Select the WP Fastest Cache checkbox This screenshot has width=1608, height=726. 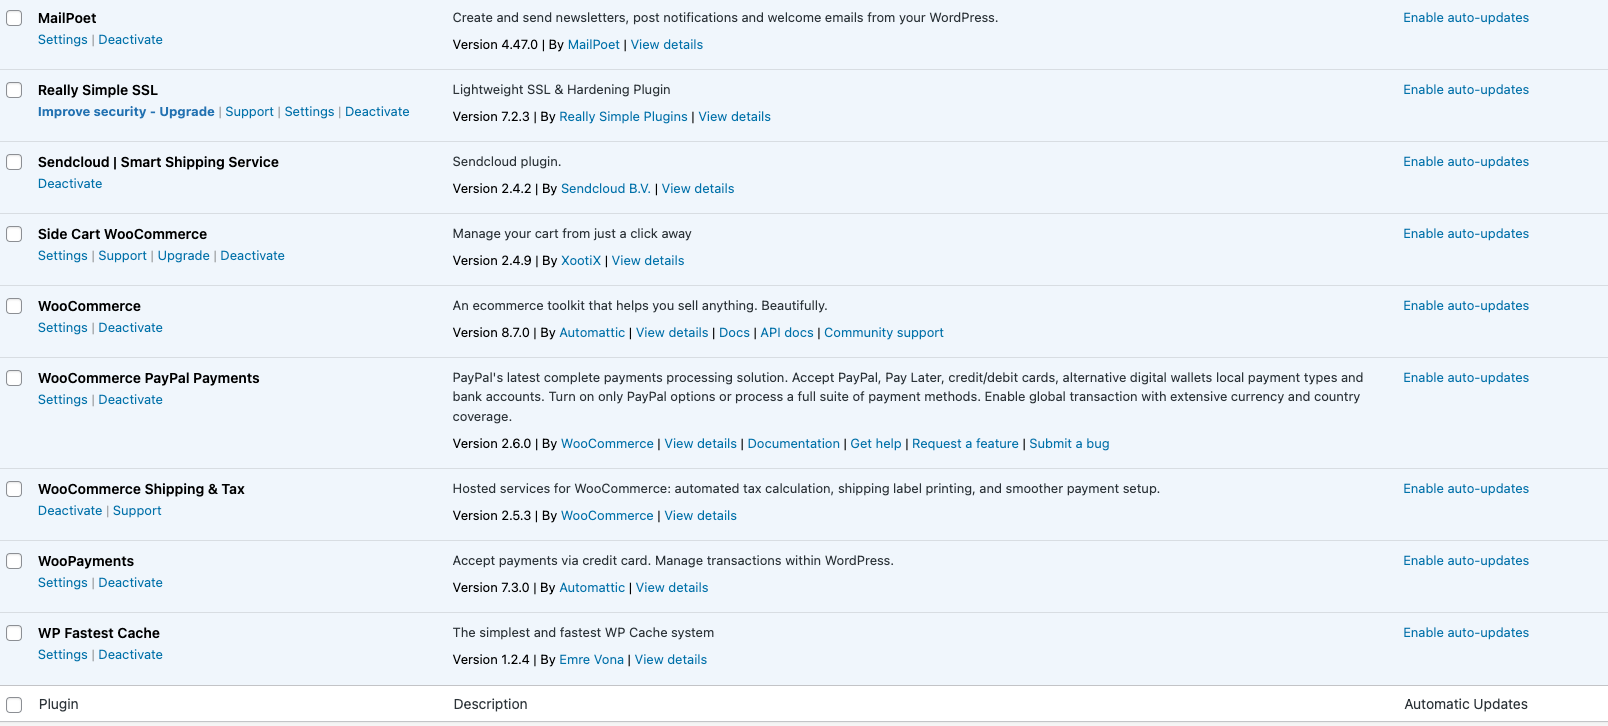pos(14,633)
